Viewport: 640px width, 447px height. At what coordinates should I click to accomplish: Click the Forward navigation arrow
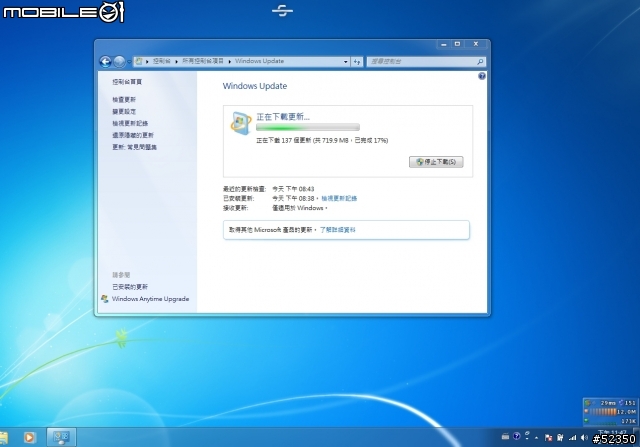pyautogui.click(x=119, y=62)
